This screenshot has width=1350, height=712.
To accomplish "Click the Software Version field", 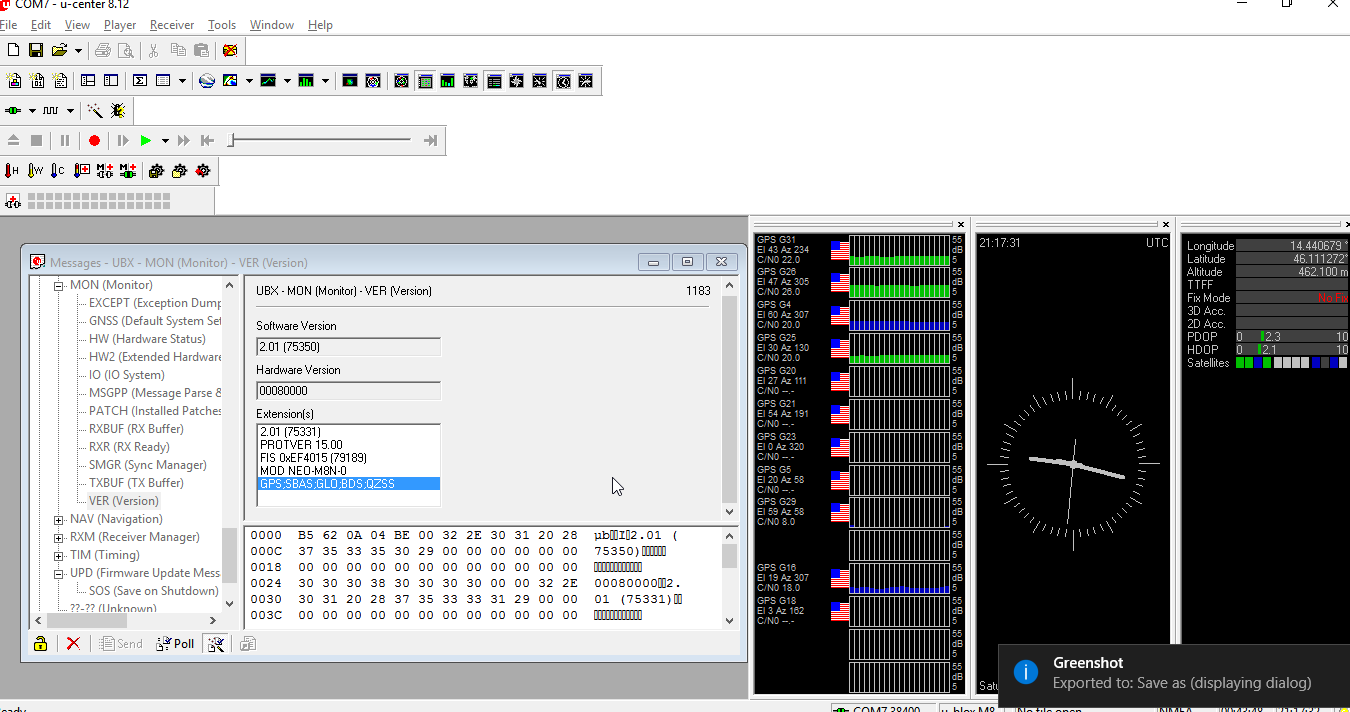I will [x=348, y=347].
